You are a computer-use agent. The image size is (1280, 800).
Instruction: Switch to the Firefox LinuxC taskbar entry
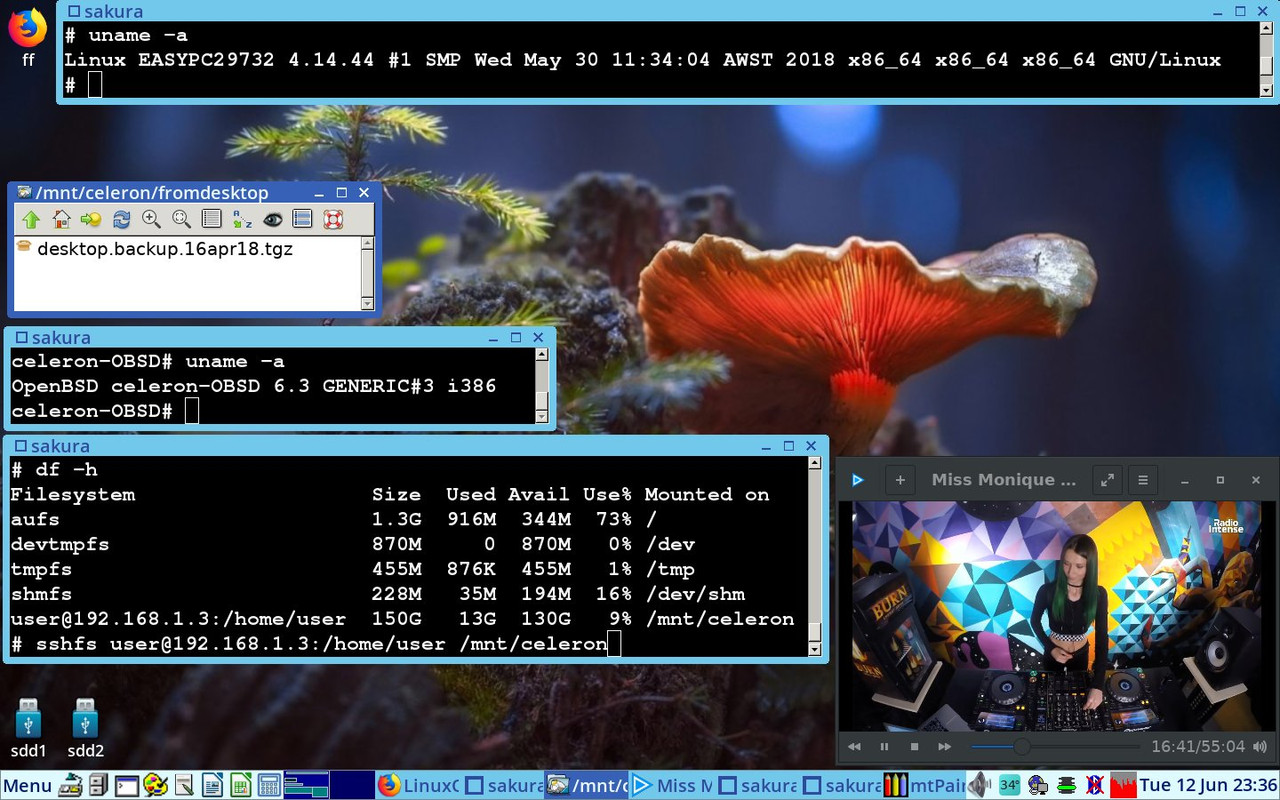pyautogui.click(x=418, y=786)
